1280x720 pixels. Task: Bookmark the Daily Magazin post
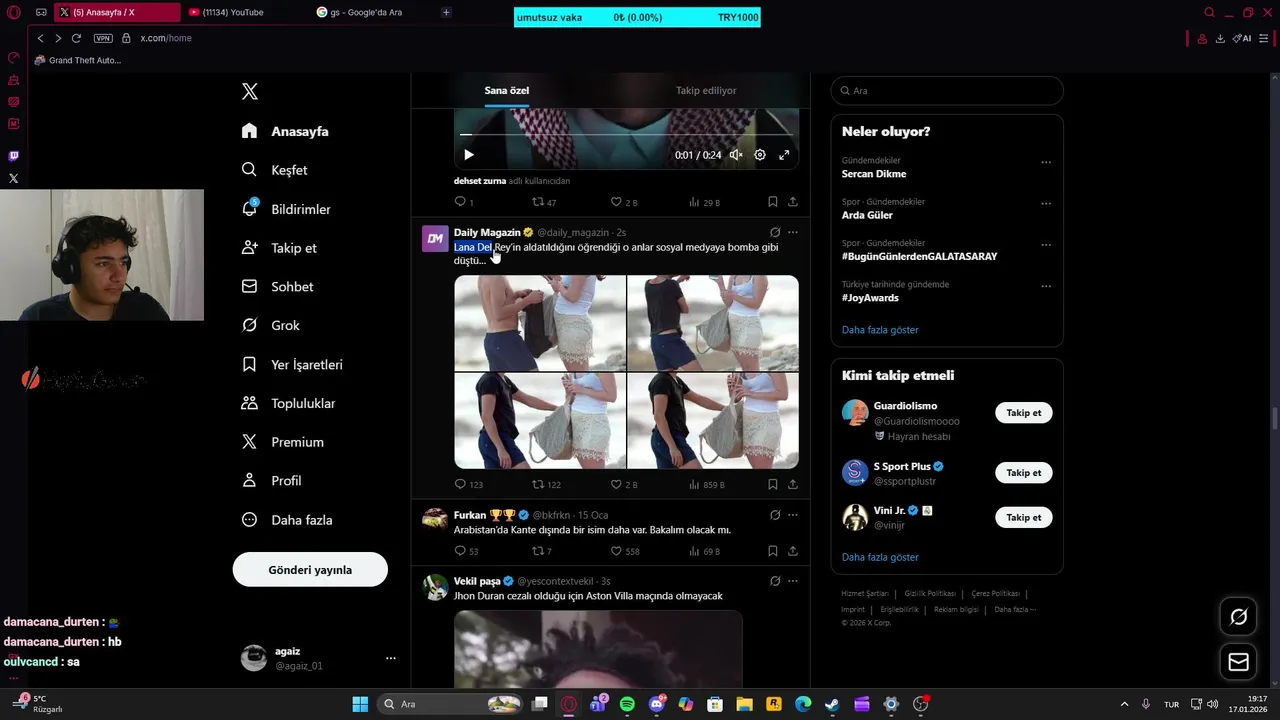[773, 484]
